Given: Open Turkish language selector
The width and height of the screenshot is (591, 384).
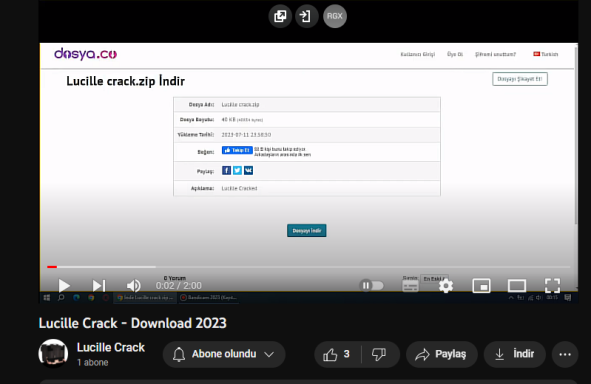Looking at the screenshot, I should (545, 54).
